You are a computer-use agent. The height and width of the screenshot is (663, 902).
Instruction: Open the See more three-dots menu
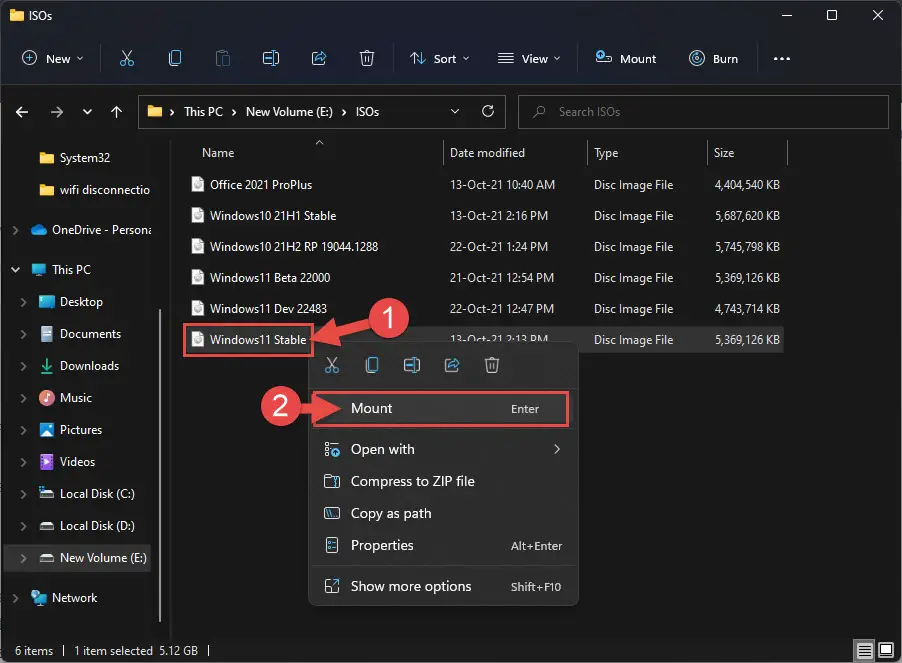pyautogui.click(x=781, y=58)
